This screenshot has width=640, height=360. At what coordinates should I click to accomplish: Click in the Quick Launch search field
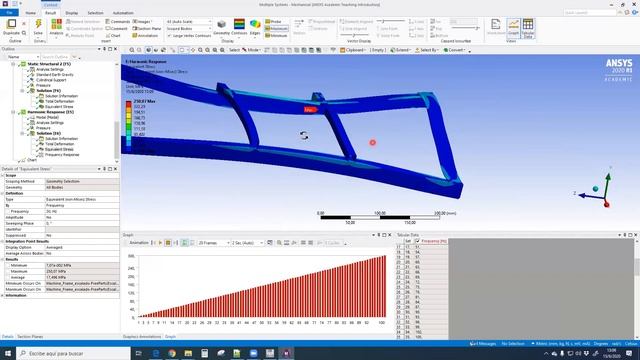pyautogui.click(x=590, y=13)
